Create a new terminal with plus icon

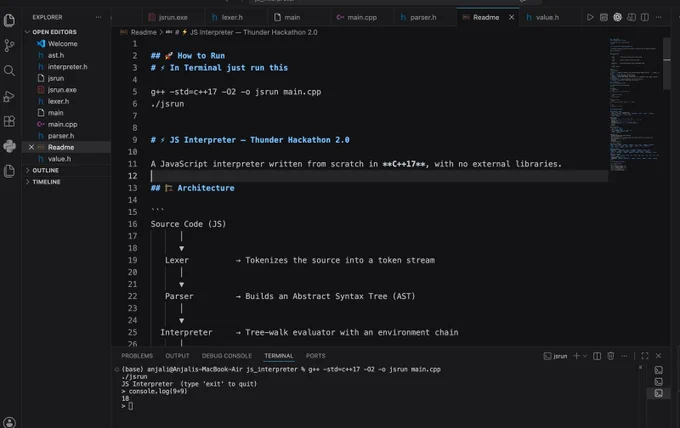[x=576, y=356]
